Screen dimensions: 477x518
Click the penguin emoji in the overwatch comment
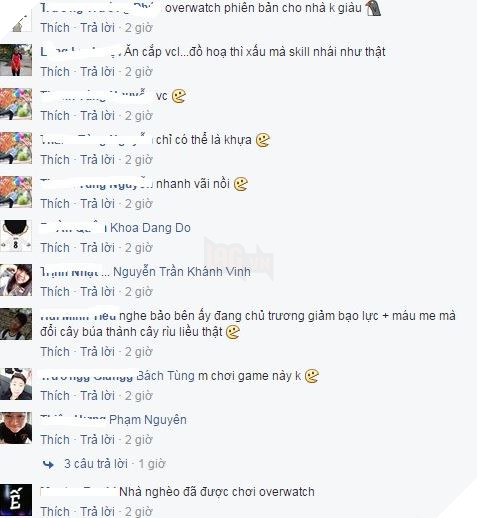(373, 8)
